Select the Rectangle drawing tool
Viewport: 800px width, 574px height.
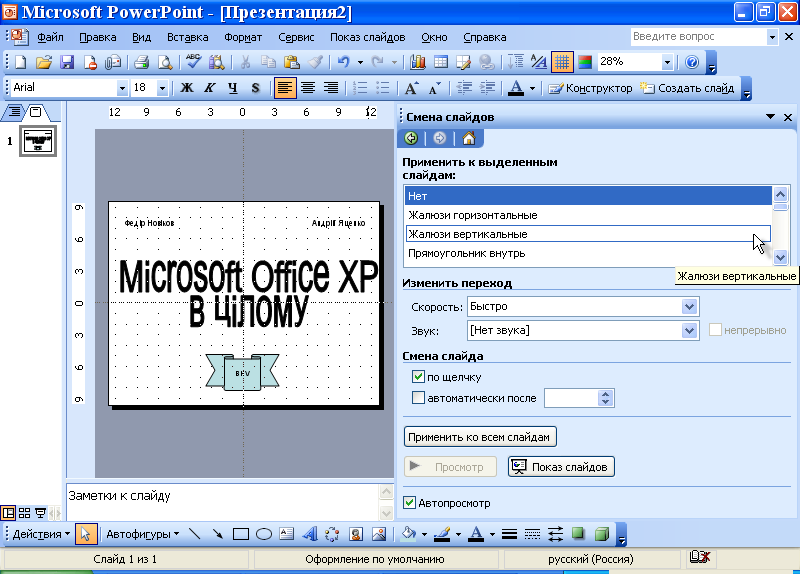coord(240,534)
